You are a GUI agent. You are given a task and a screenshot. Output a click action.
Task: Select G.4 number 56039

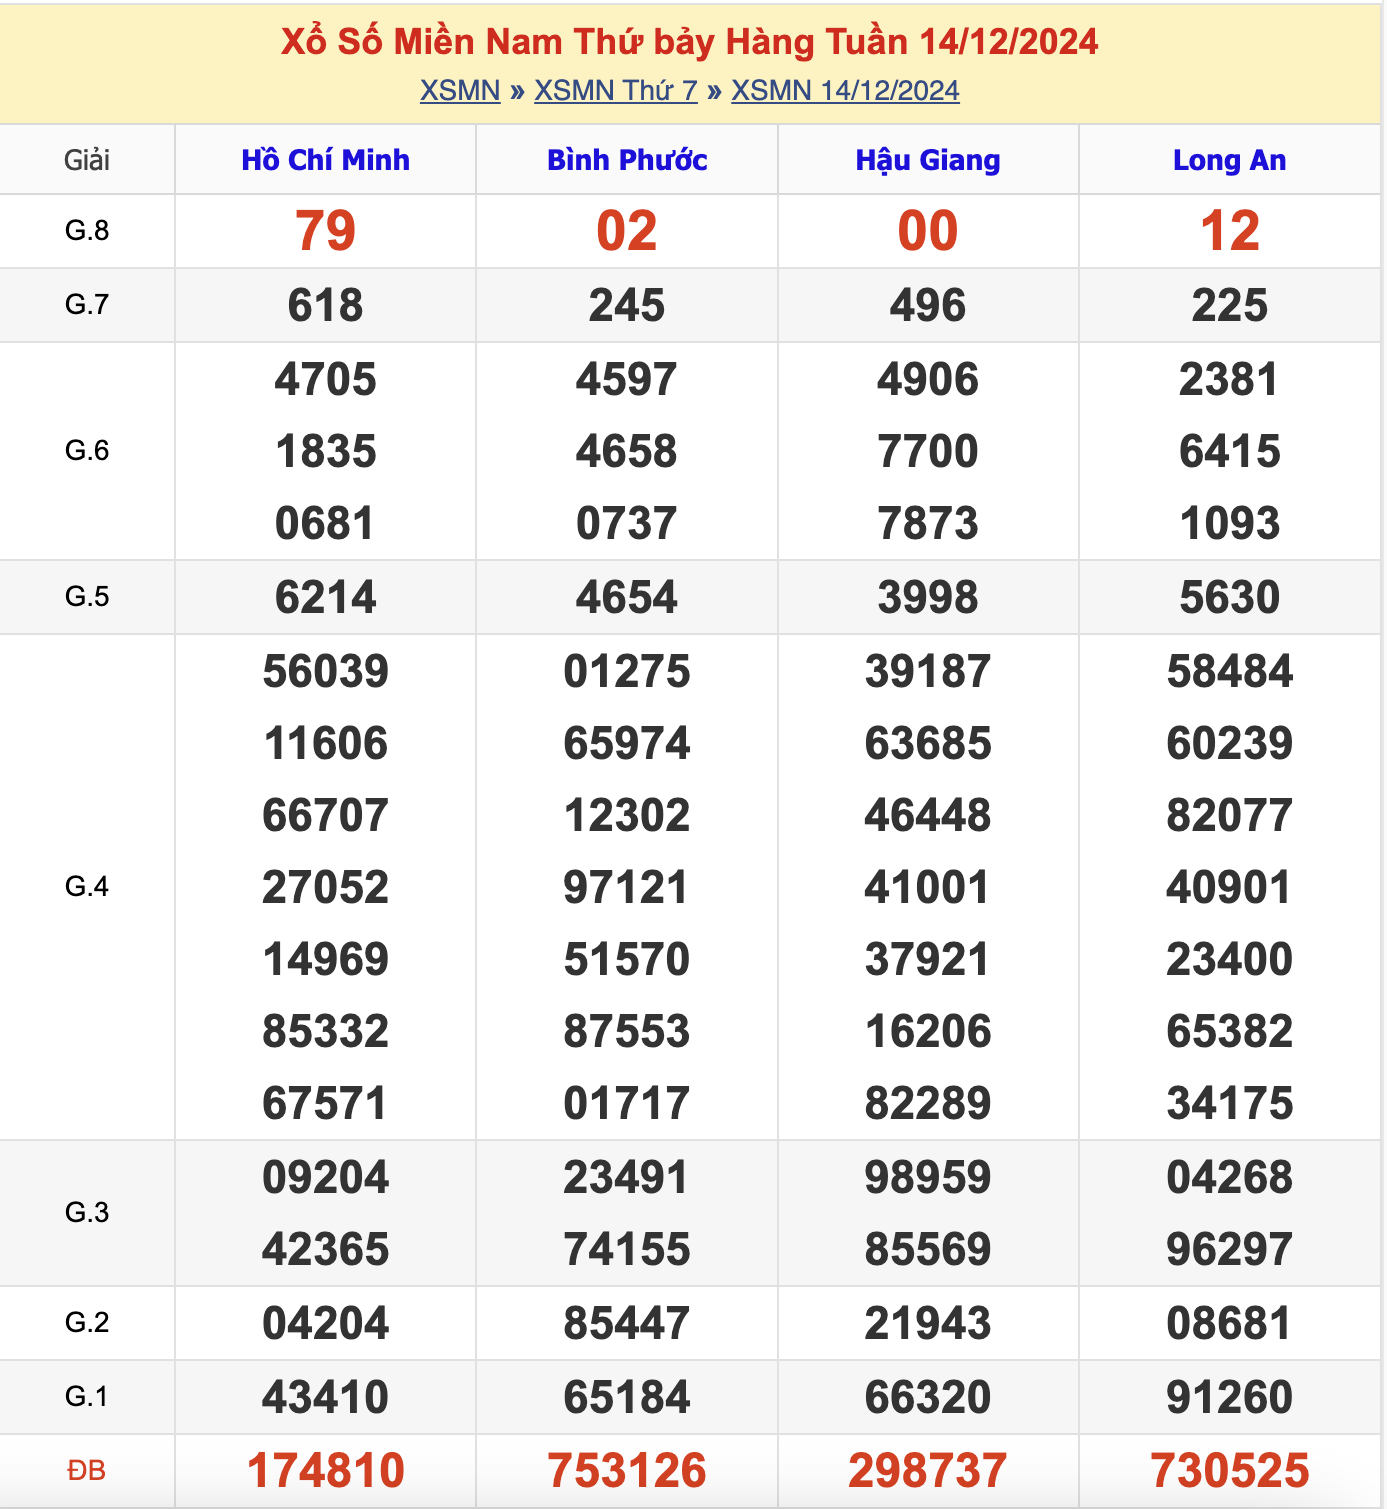pos(326,671)
